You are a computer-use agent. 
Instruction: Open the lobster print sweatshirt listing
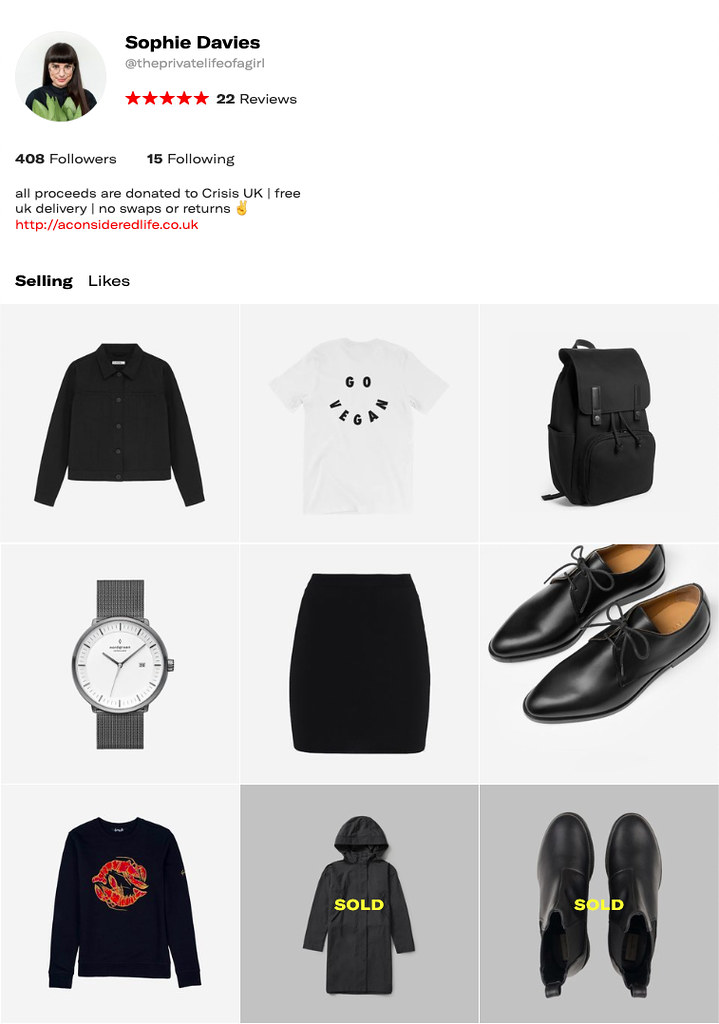coord(120,904)
